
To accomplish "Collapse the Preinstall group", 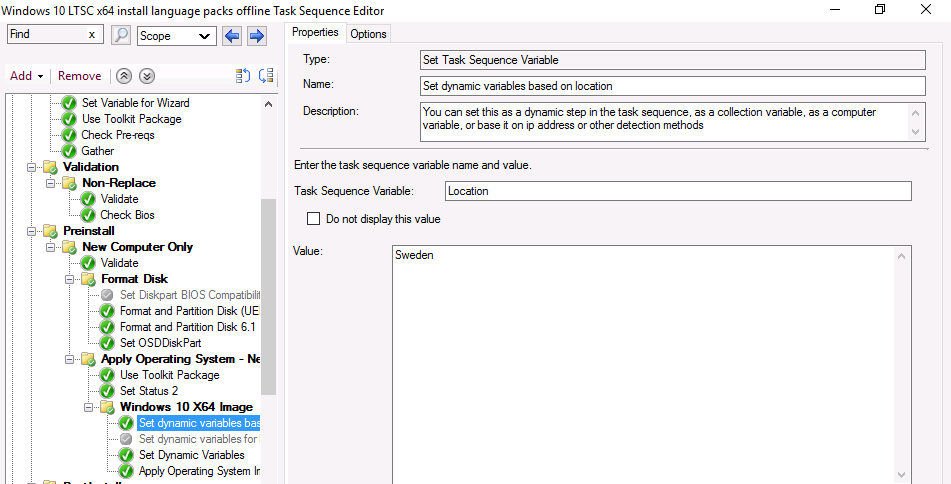I will click(x=32, y=231).
